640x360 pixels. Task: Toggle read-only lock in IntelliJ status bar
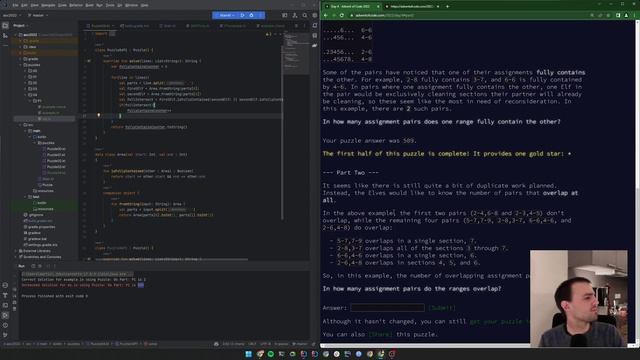pyautogui.click(x=313, y=344)
